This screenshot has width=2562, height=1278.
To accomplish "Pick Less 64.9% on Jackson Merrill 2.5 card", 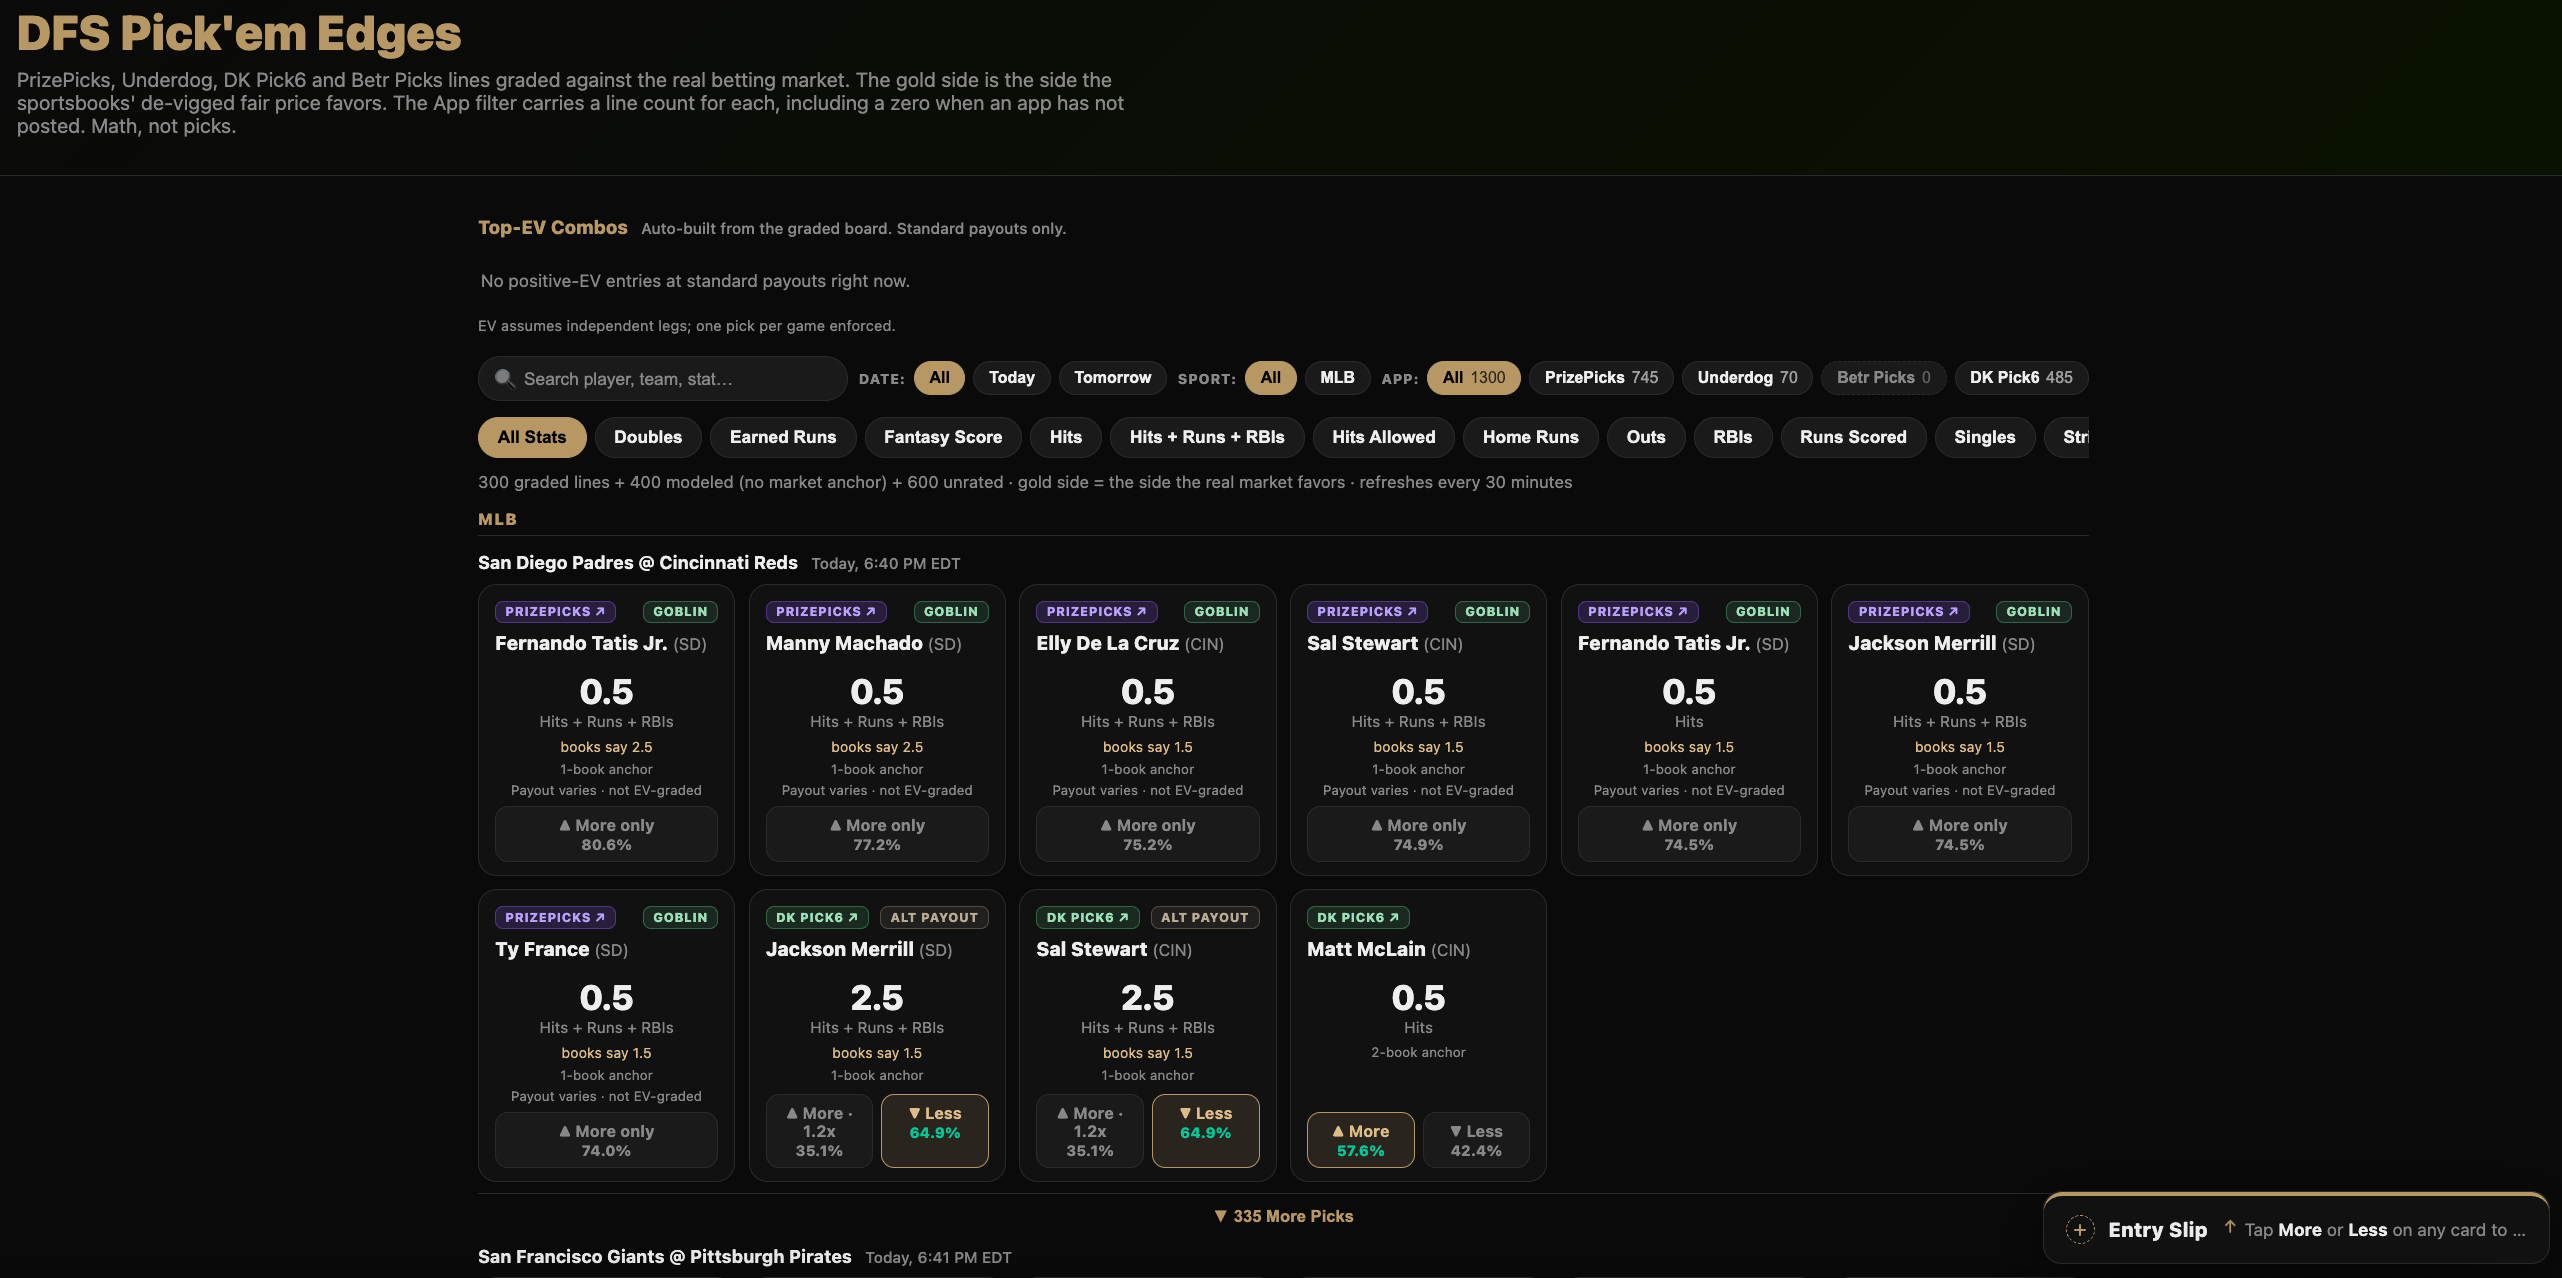I will click(934, 1130).
